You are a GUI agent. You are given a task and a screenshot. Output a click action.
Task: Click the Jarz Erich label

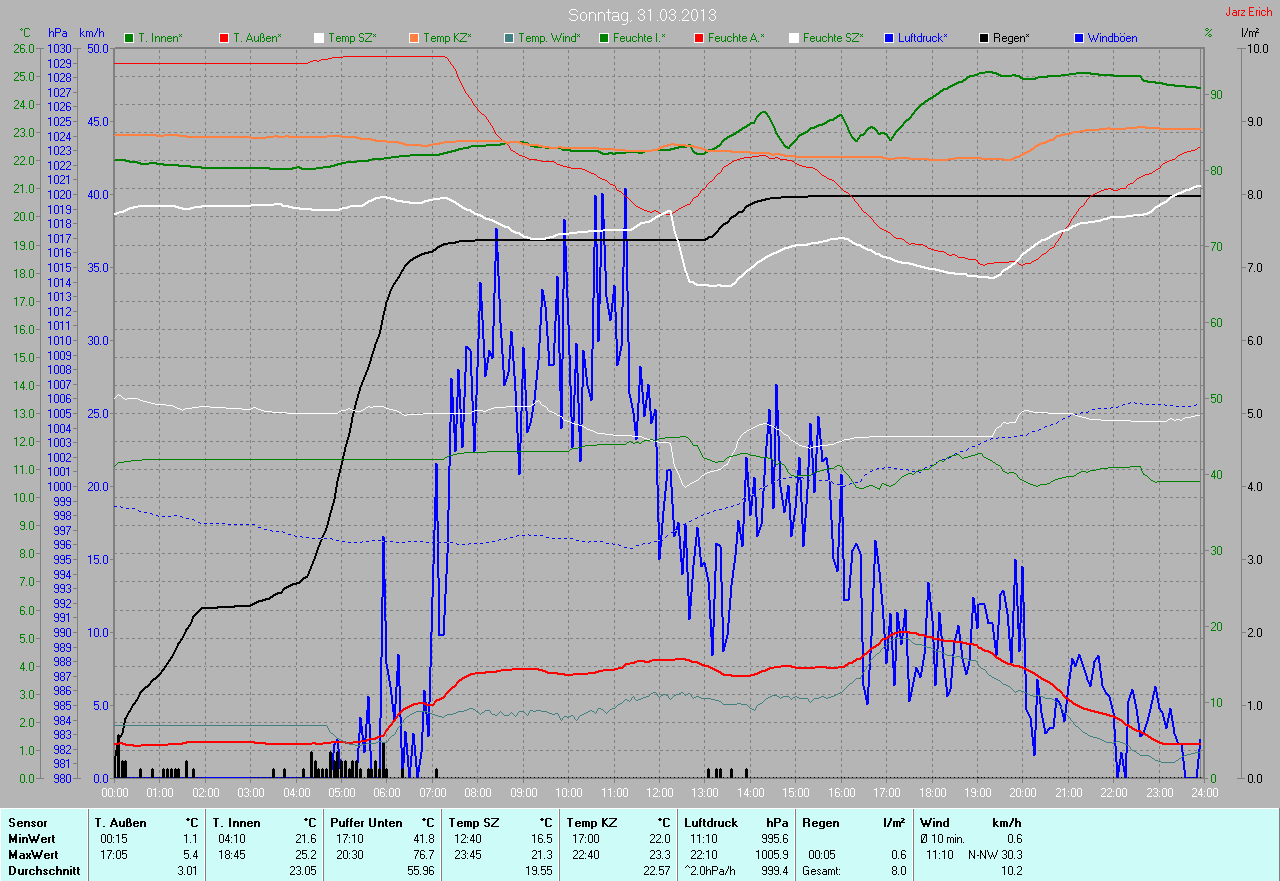[x=1249, y=12]
